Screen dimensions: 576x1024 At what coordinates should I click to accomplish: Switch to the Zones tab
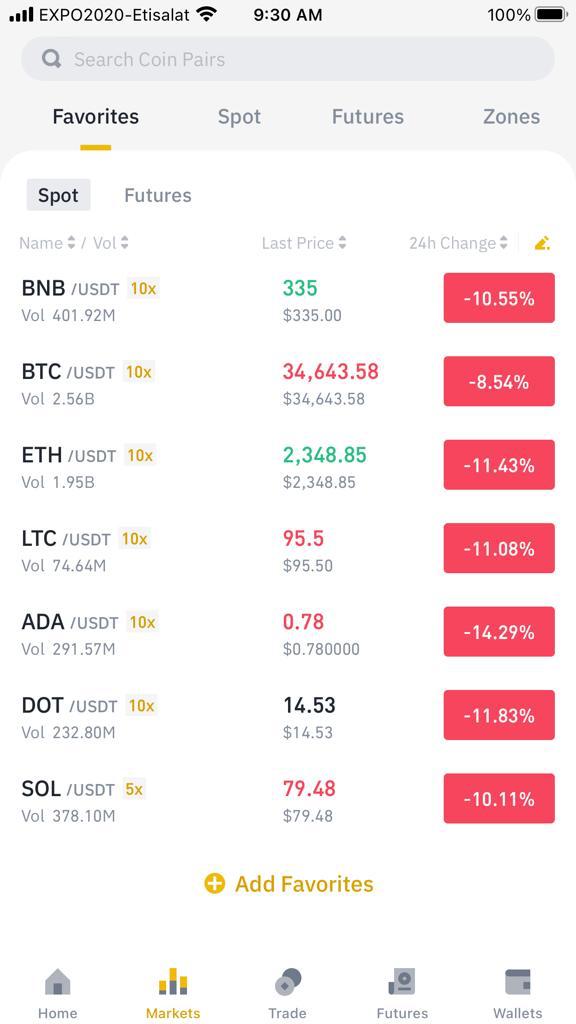511,117
